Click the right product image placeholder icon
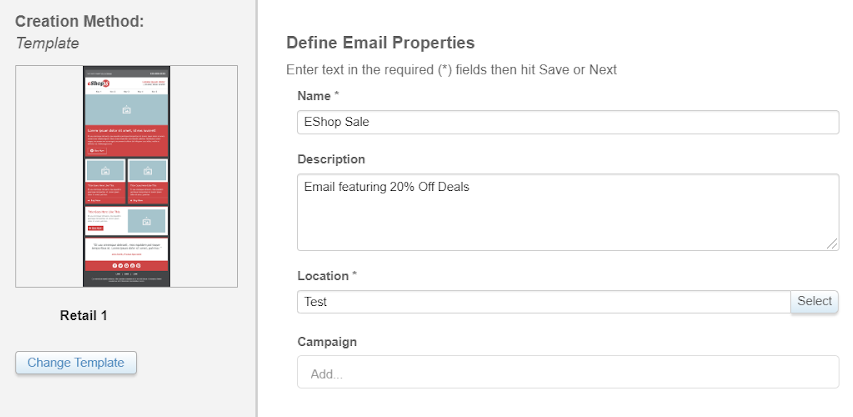The image size is (853, 417). pos(147,171)
